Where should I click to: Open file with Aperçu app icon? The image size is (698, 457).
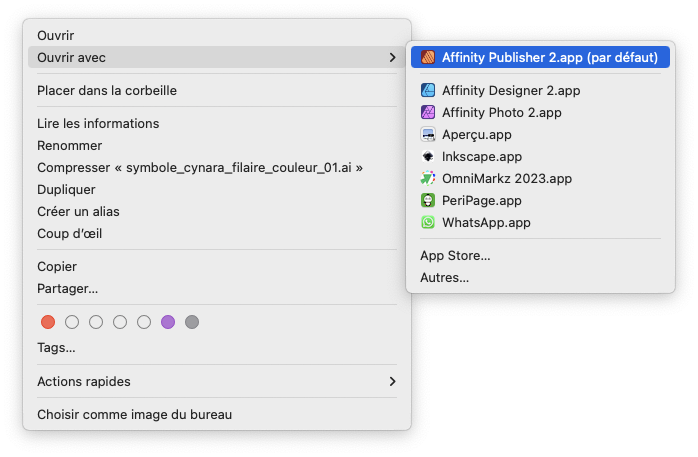pos(428,134)
